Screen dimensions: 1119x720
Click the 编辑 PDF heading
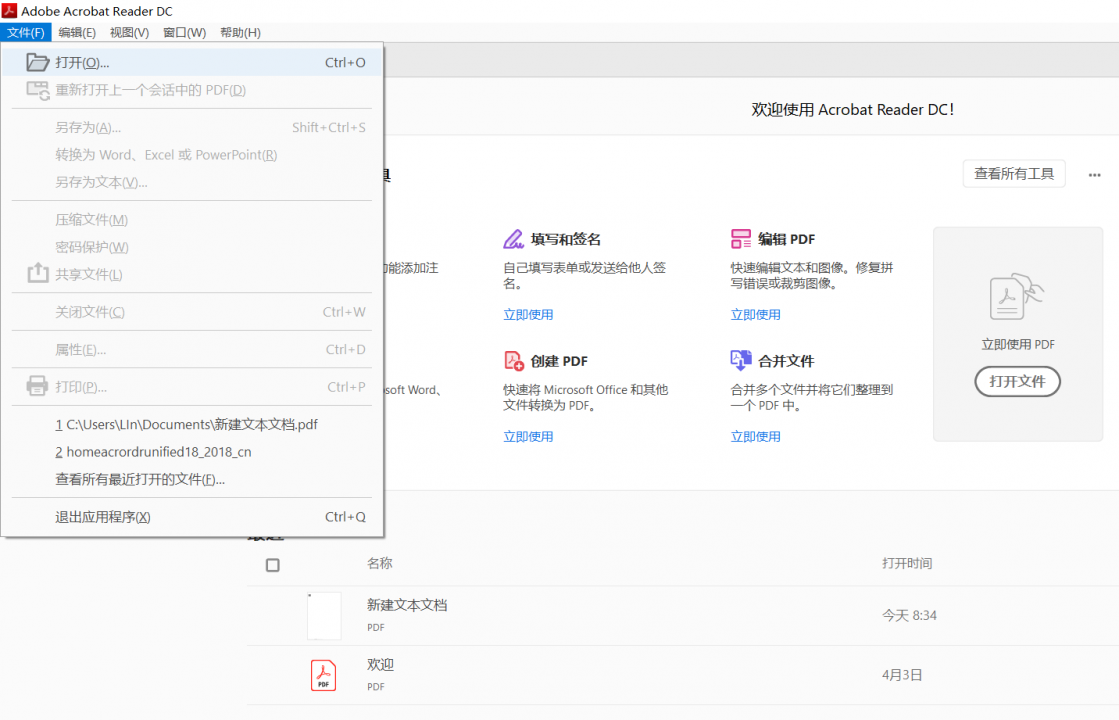(x=786, y=239)
